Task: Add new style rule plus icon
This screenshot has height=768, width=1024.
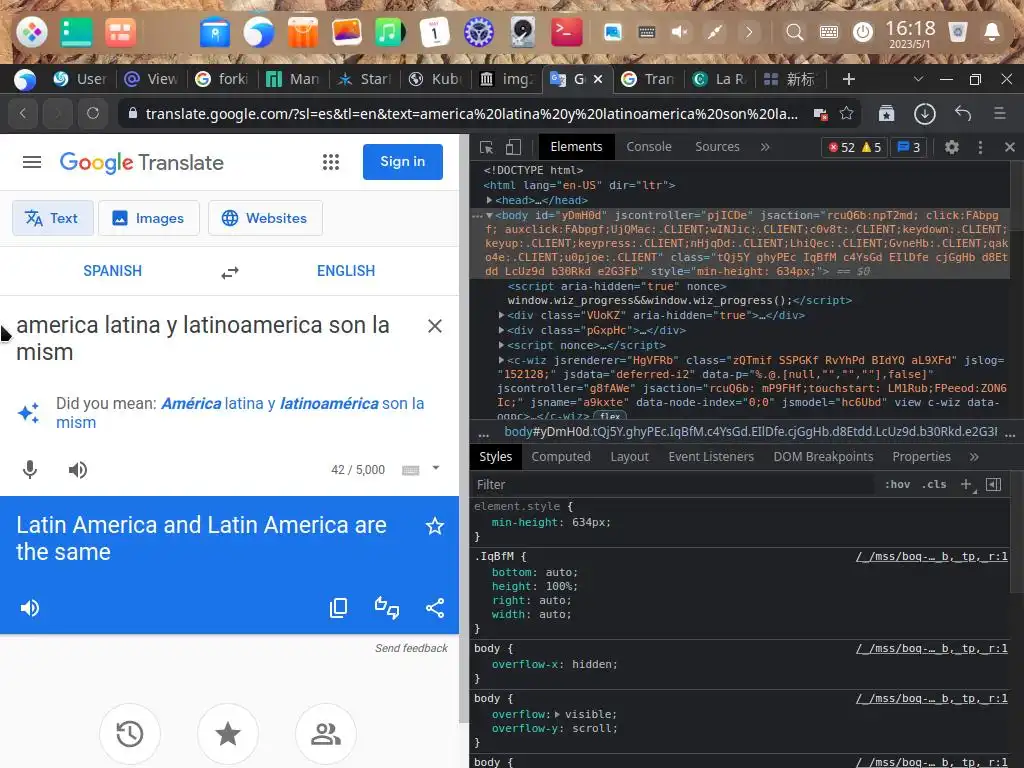Action: 966,484
